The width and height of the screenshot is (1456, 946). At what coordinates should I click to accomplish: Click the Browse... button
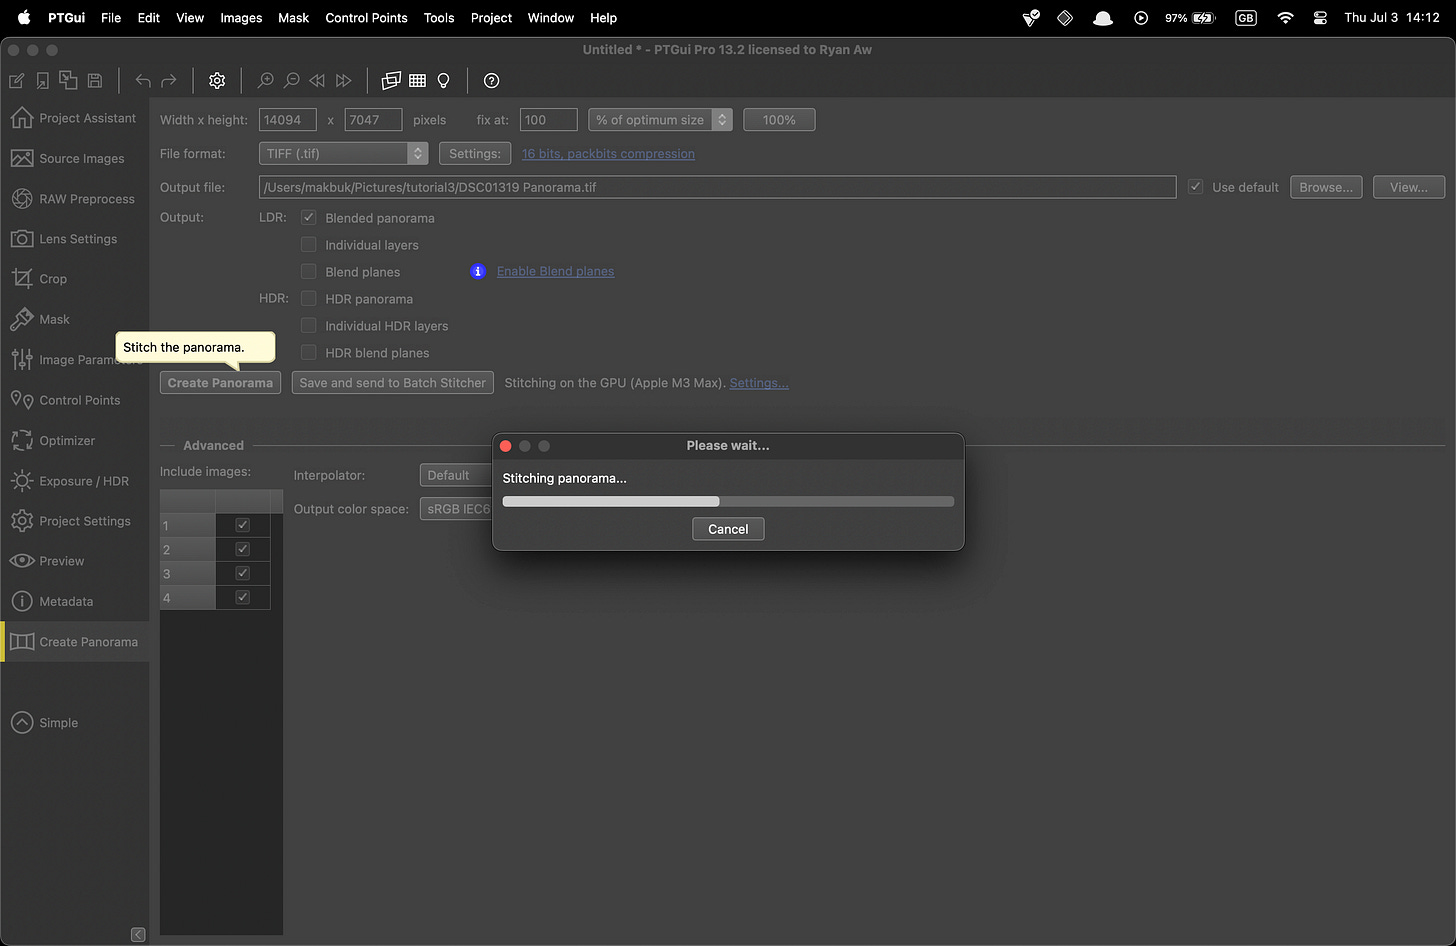click(x=1326, y=187)
